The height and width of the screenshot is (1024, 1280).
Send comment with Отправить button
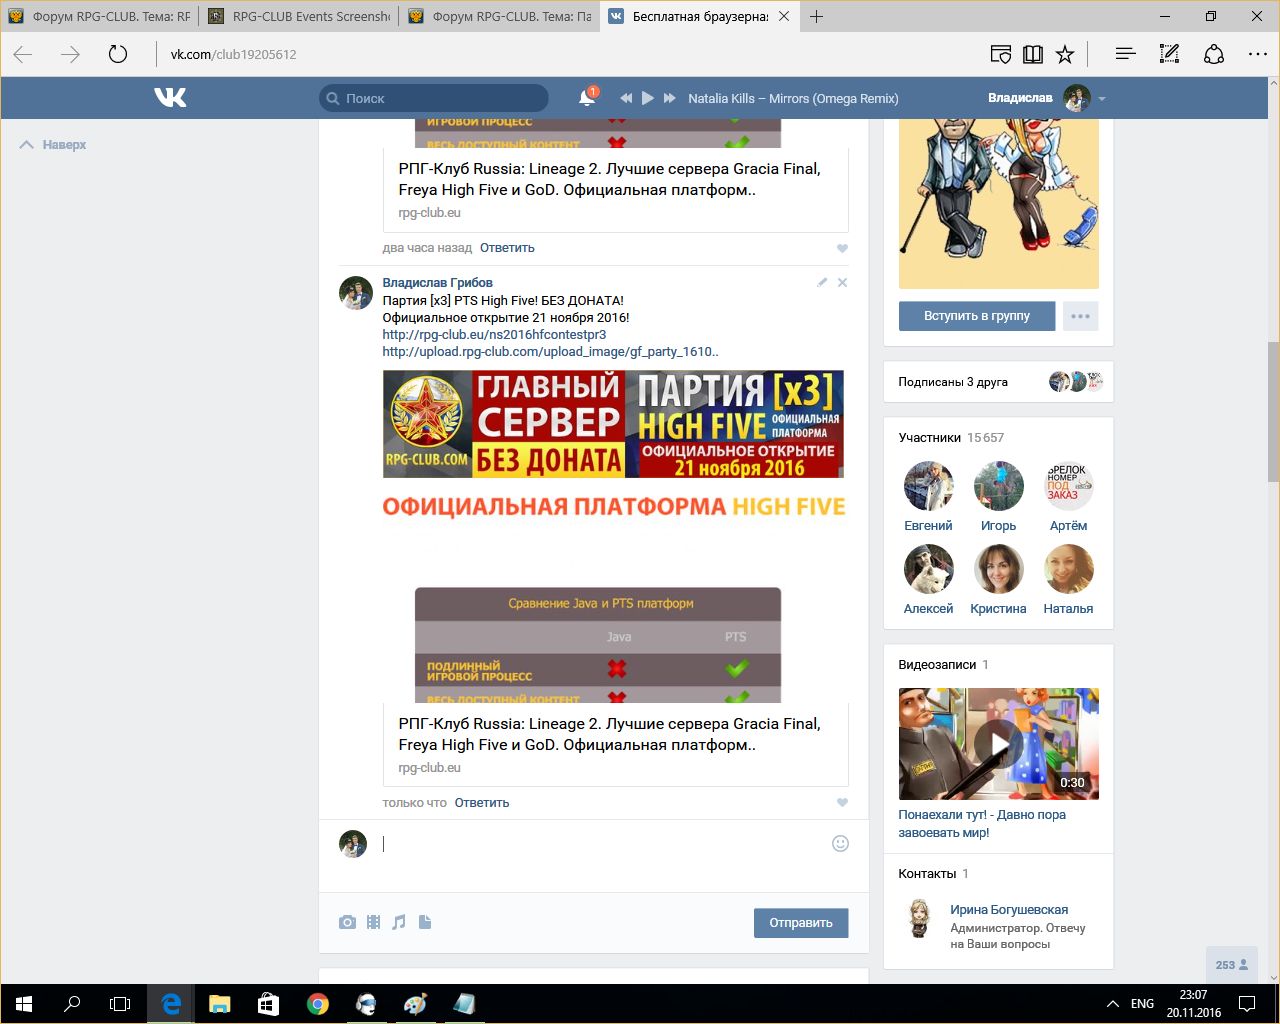tap(801, 922)
